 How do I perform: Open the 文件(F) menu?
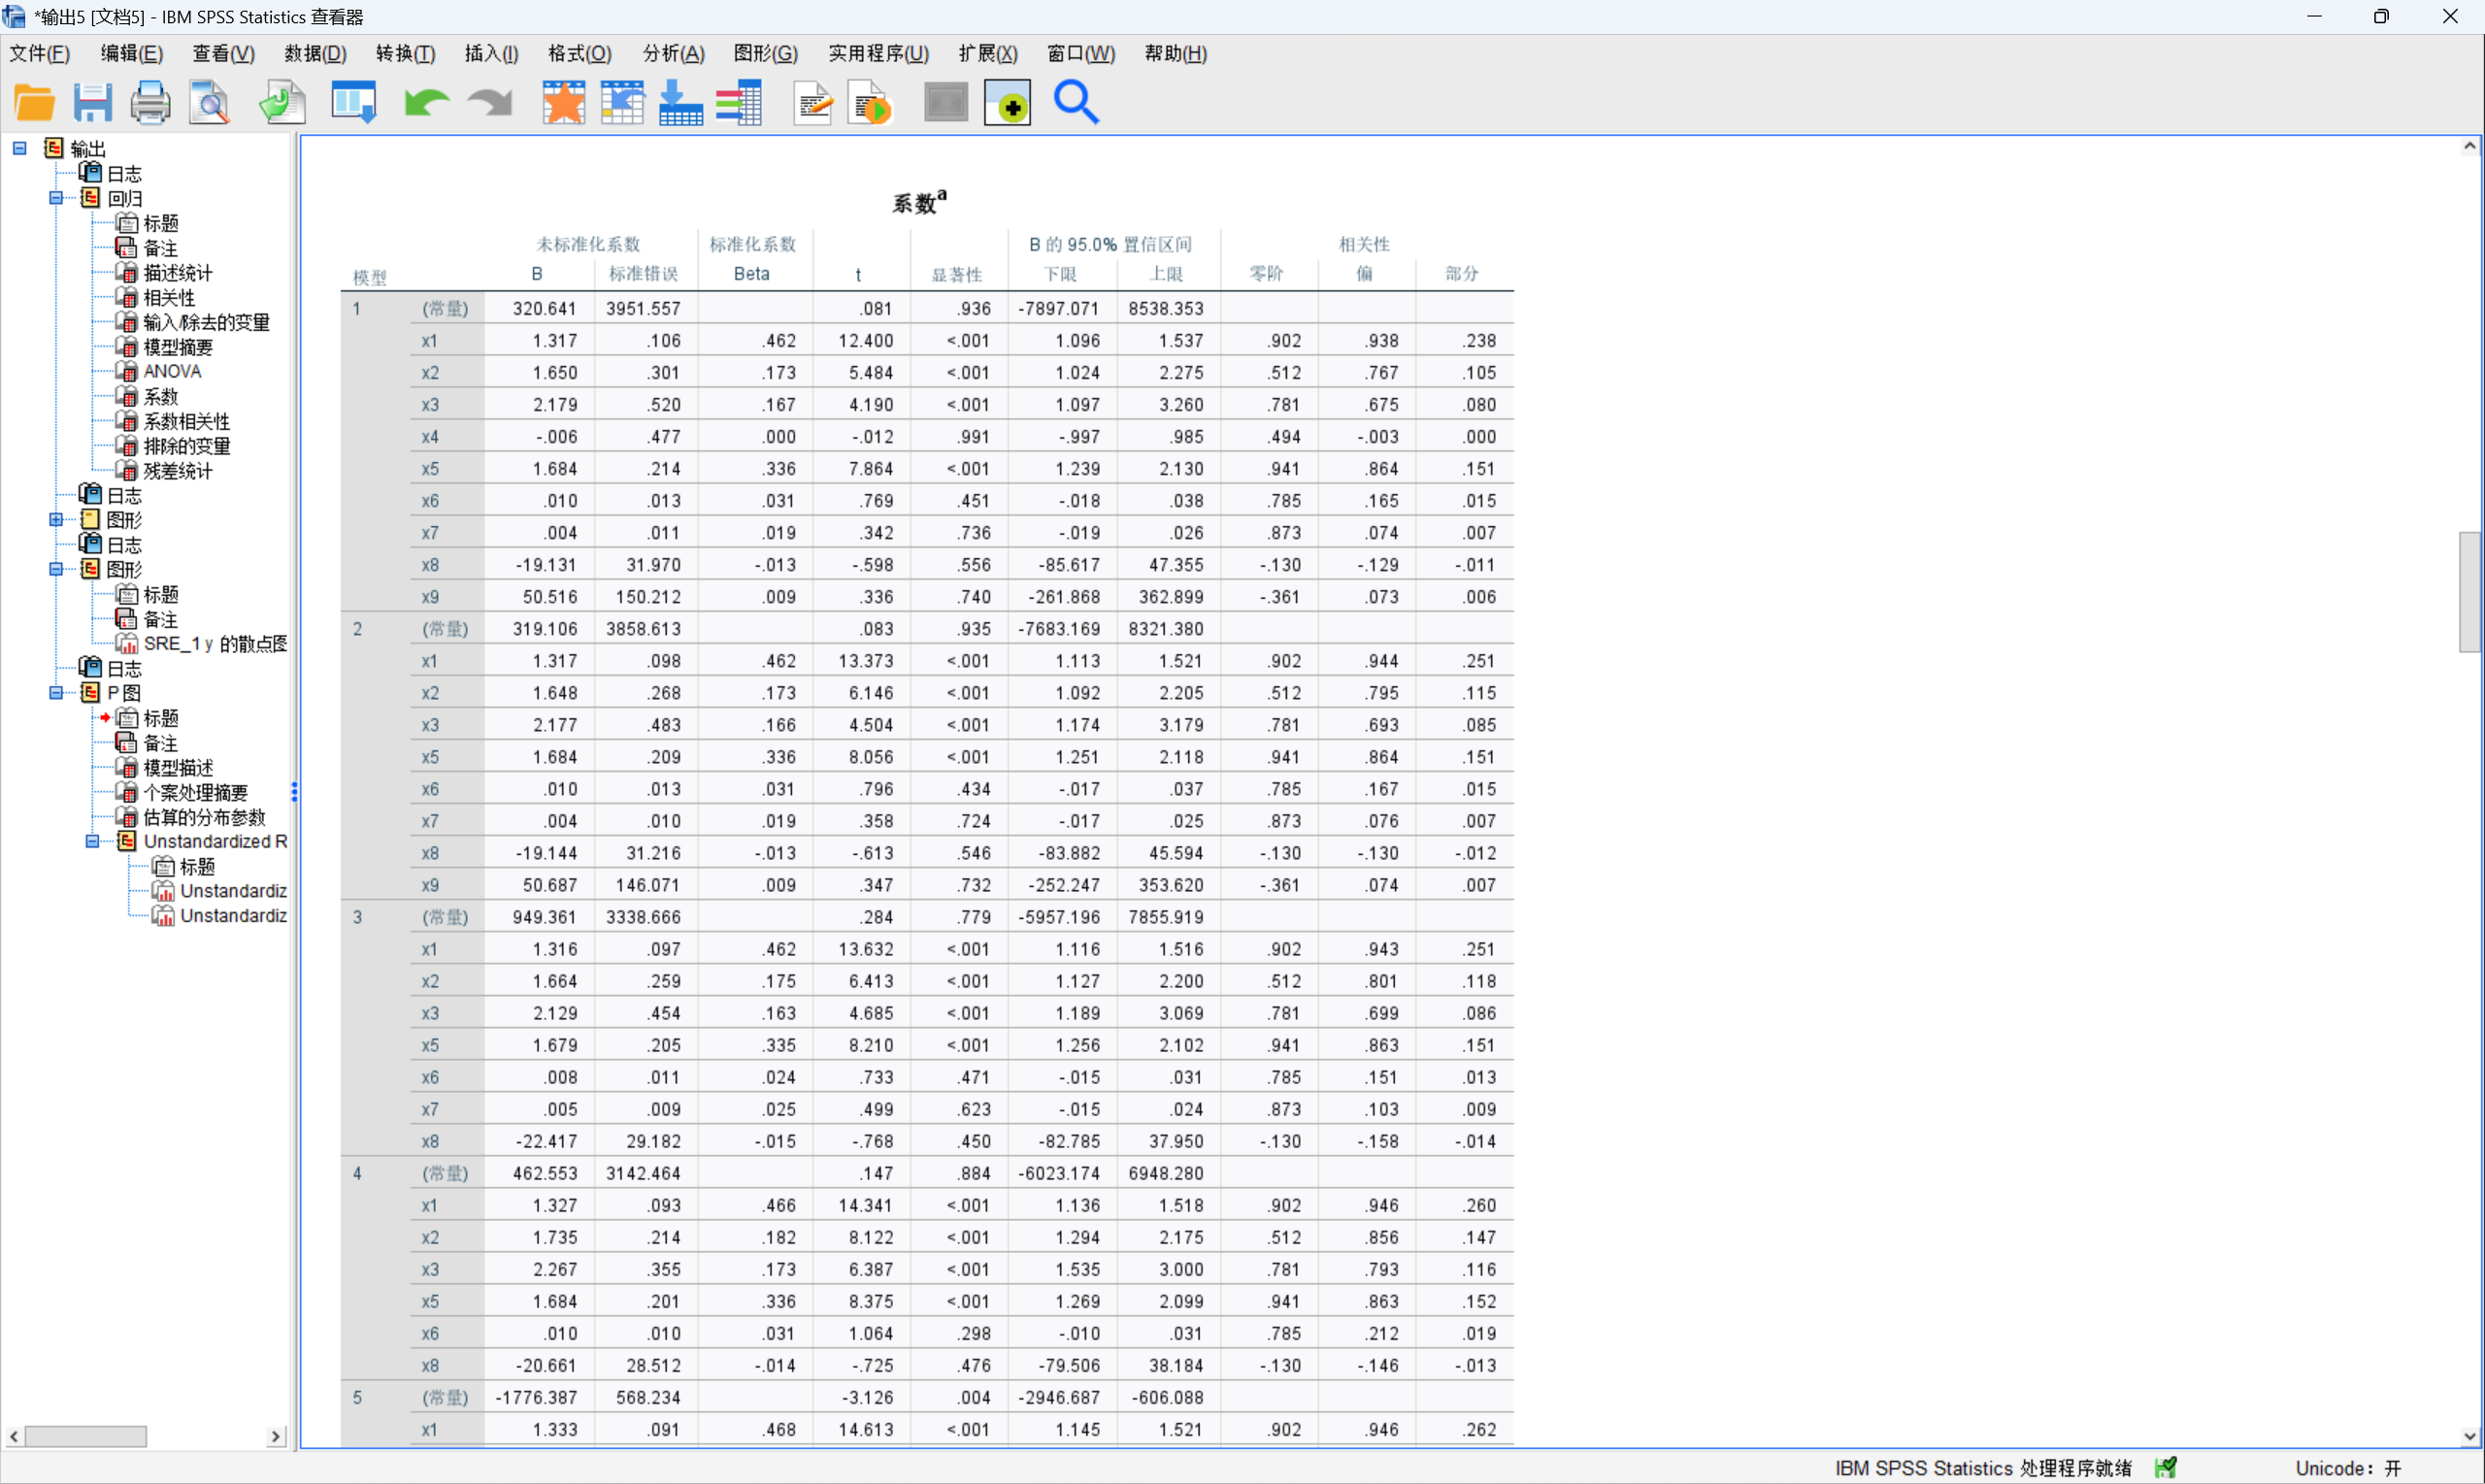[x=39, y=54]
